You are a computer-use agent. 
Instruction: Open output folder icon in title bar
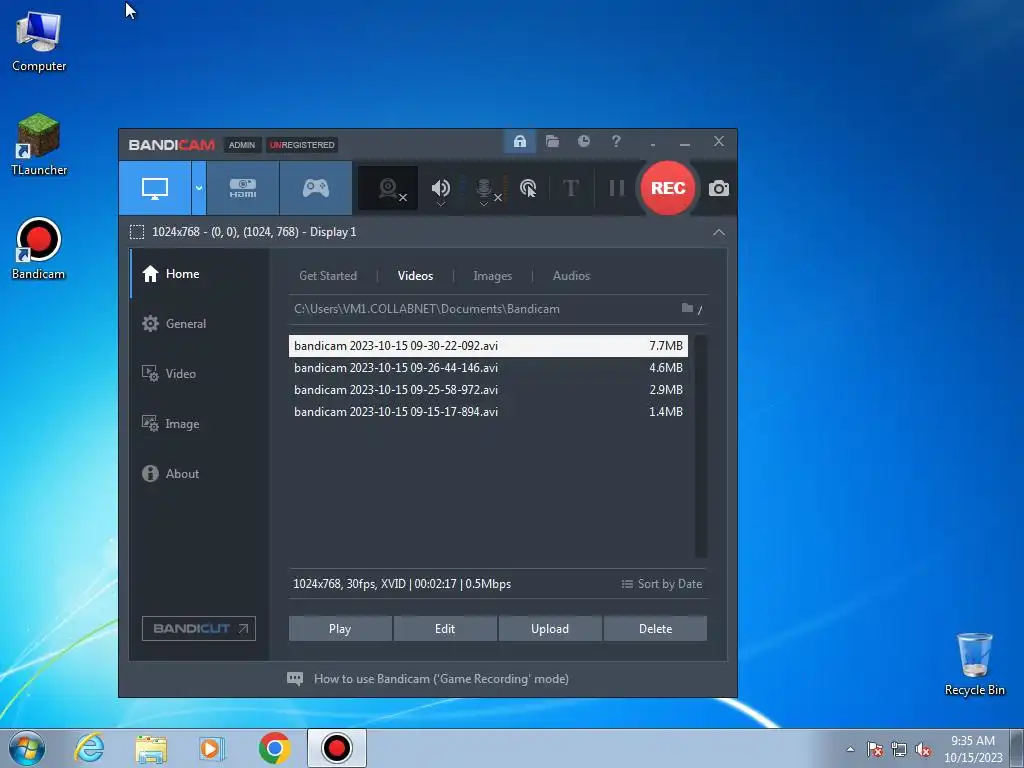tap(552, 141)
